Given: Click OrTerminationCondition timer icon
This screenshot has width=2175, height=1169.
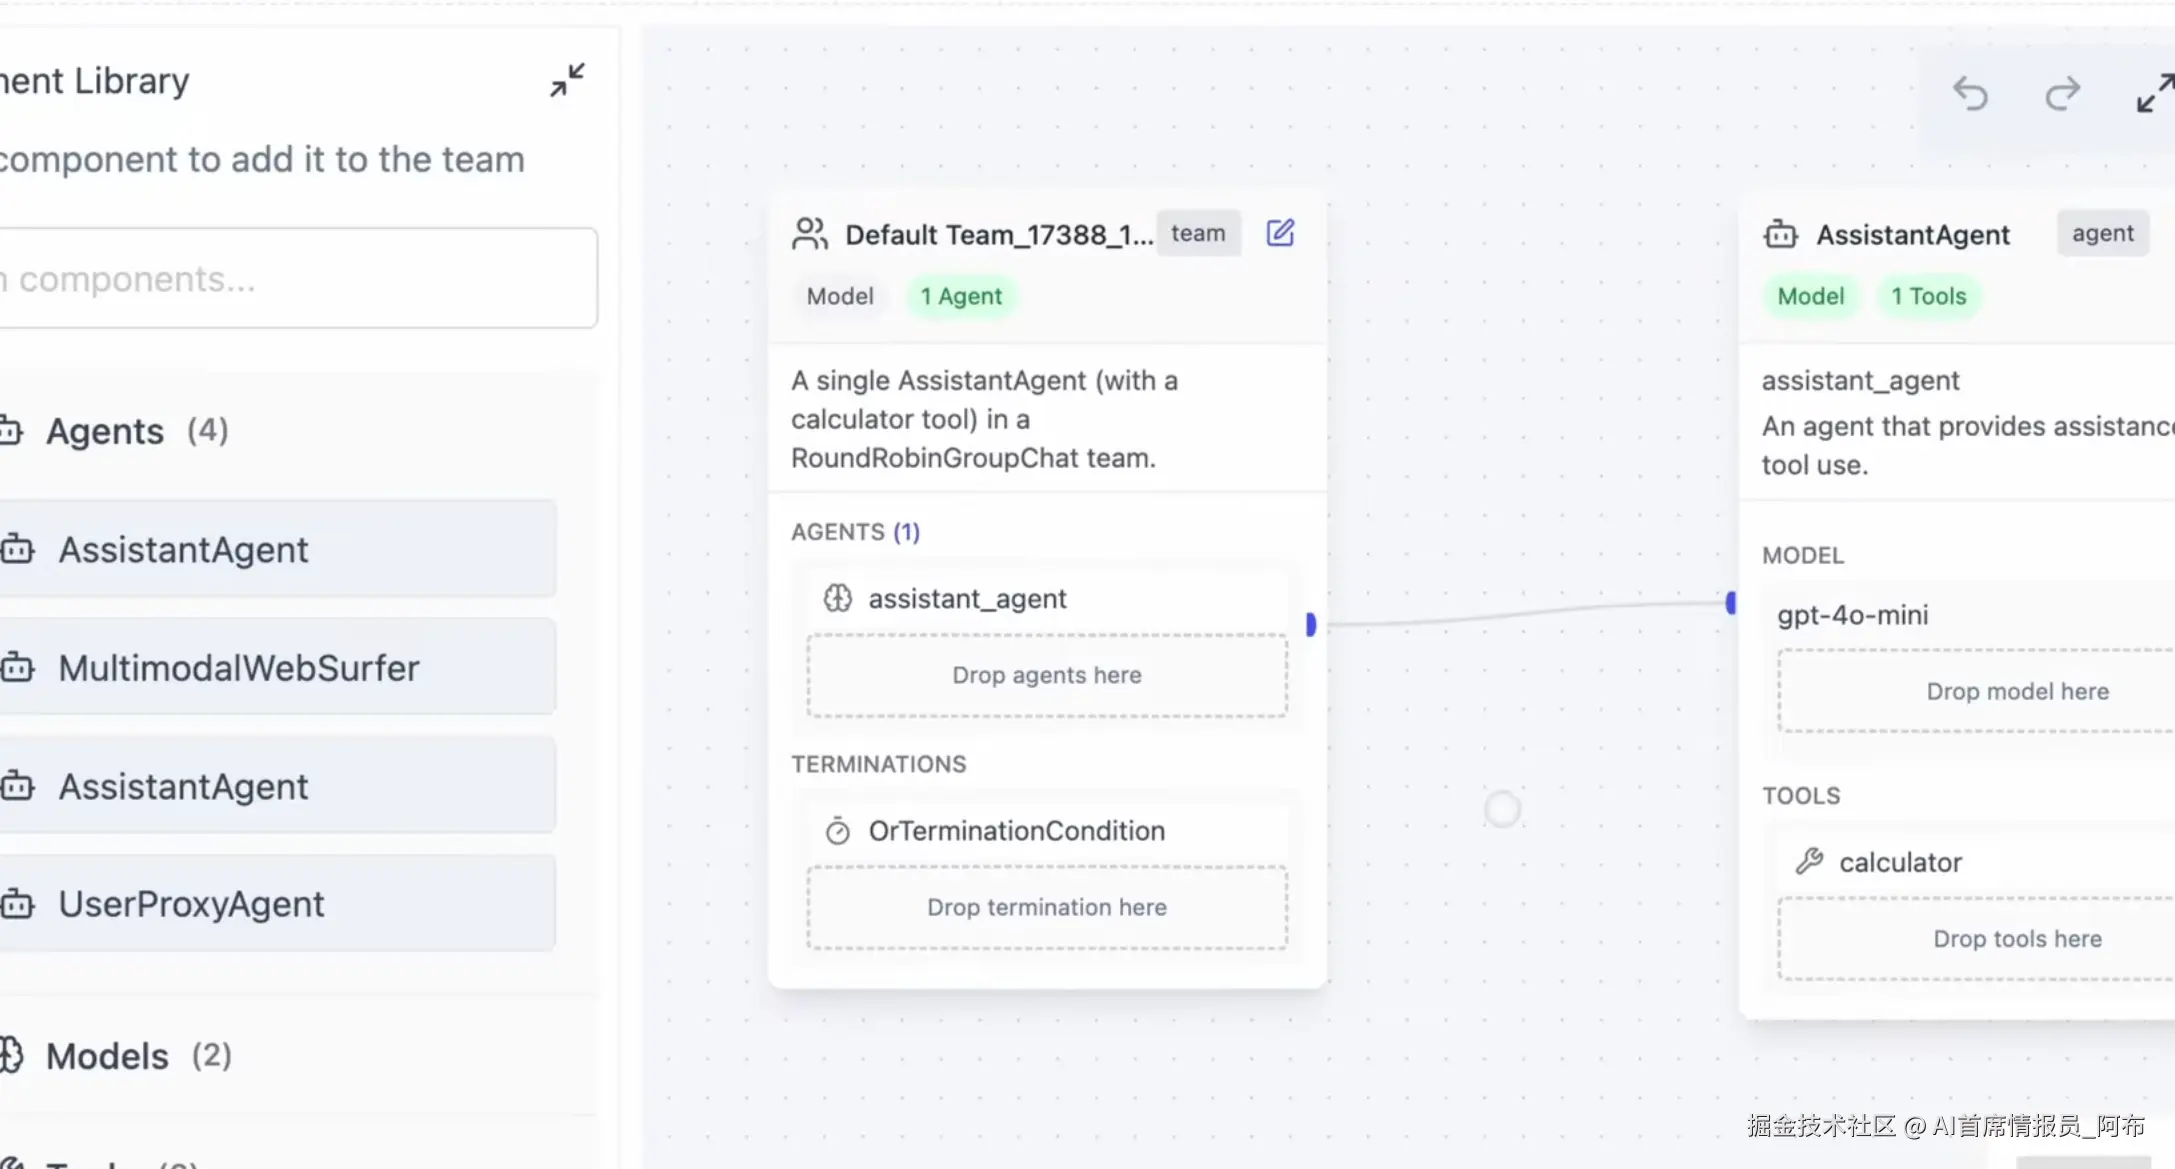Looking at the screenshot, I should (x=837, y=831).
